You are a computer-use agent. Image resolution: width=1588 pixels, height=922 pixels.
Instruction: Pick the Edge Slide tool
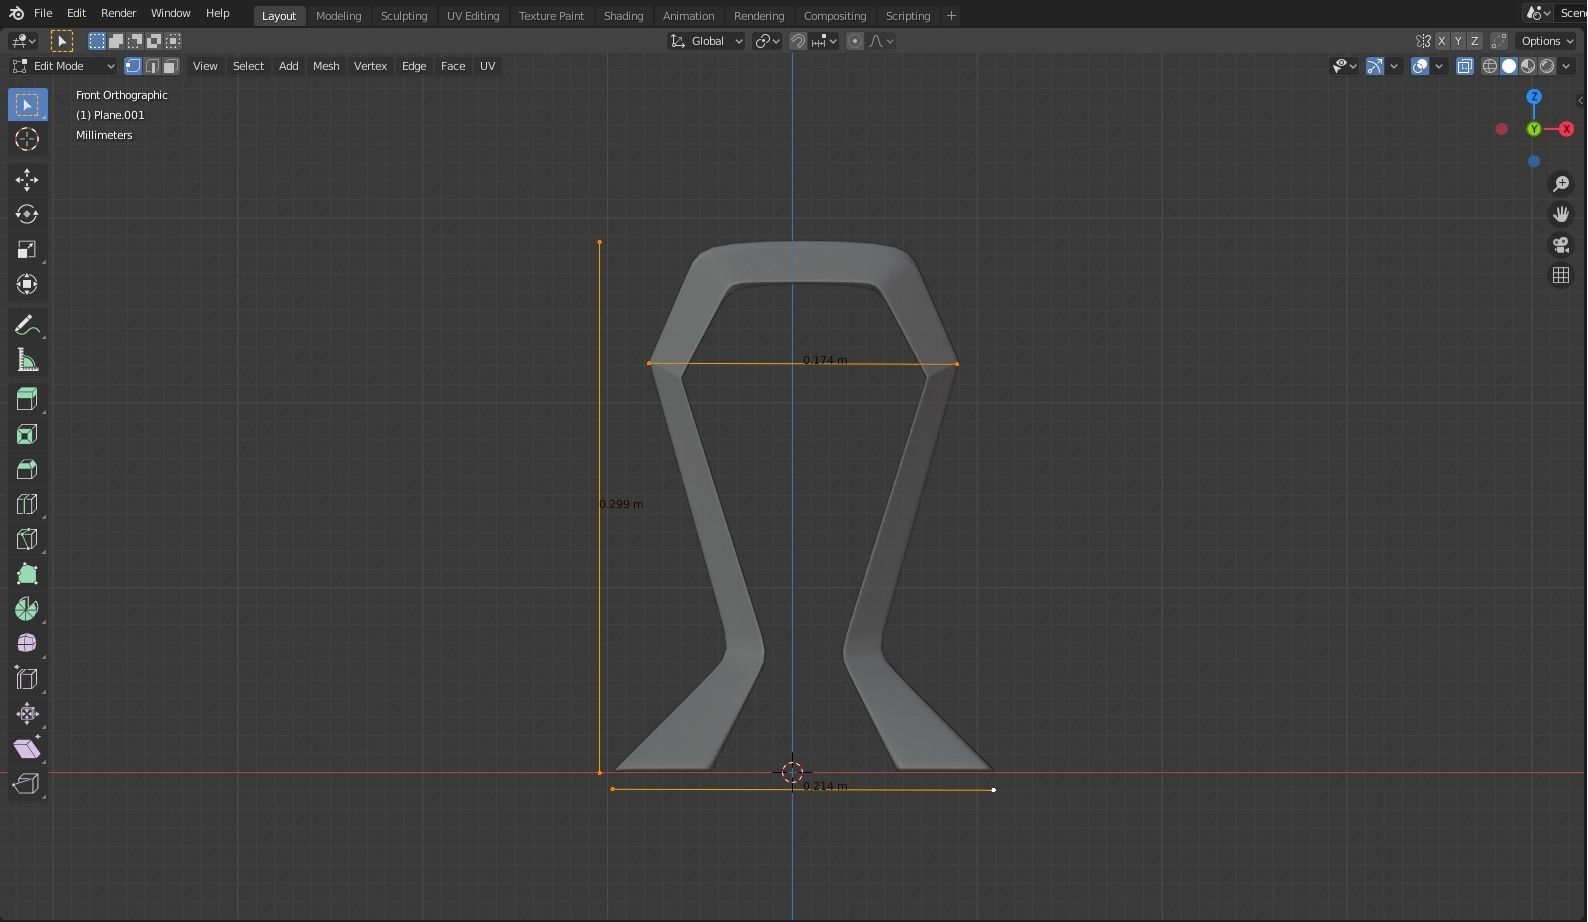point(27,679)
